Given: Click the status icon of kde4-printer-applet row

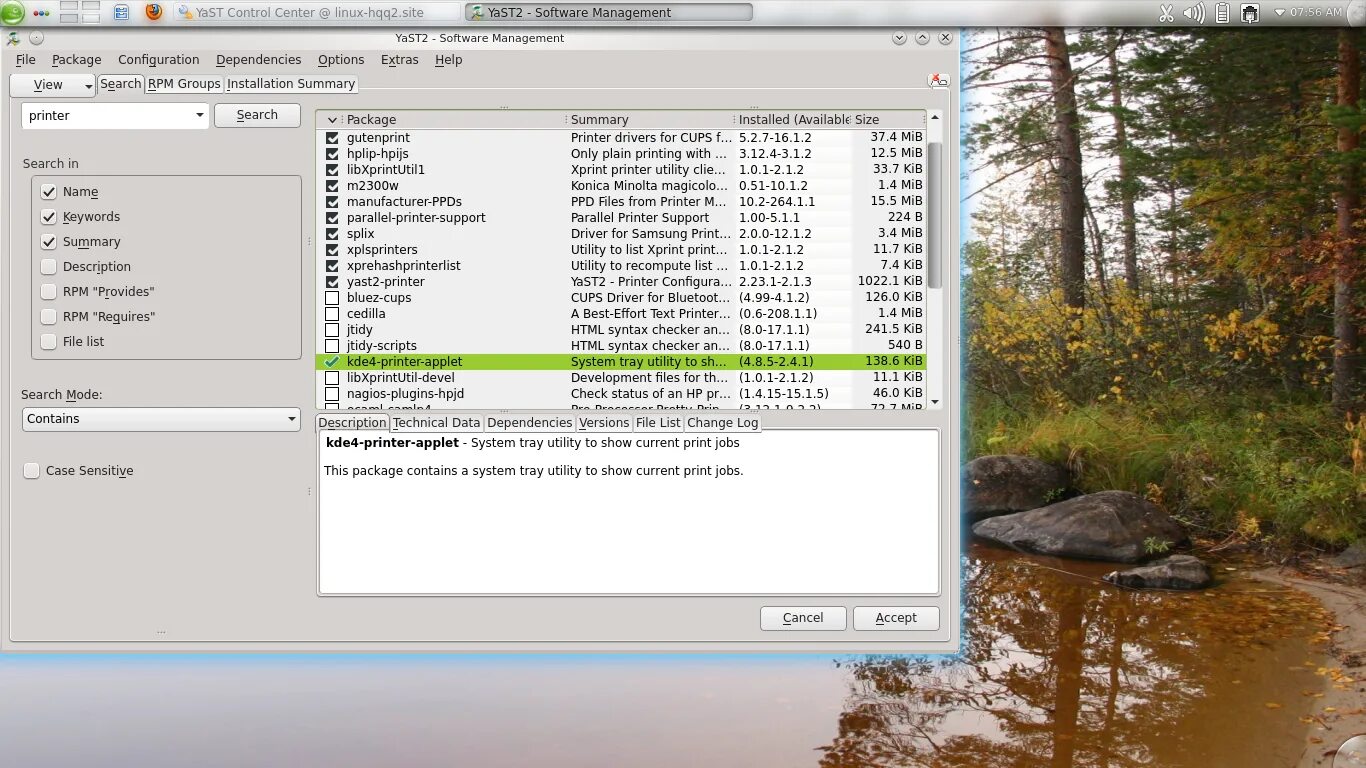Looking at the screenshot, I should click(332, 362).
